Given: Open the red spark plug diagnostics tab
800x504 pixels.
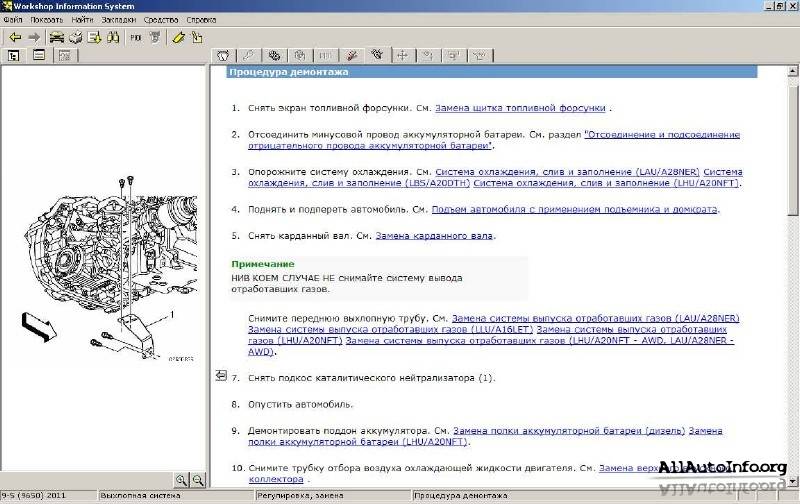Looking at the screenshot, I should 352,55.
